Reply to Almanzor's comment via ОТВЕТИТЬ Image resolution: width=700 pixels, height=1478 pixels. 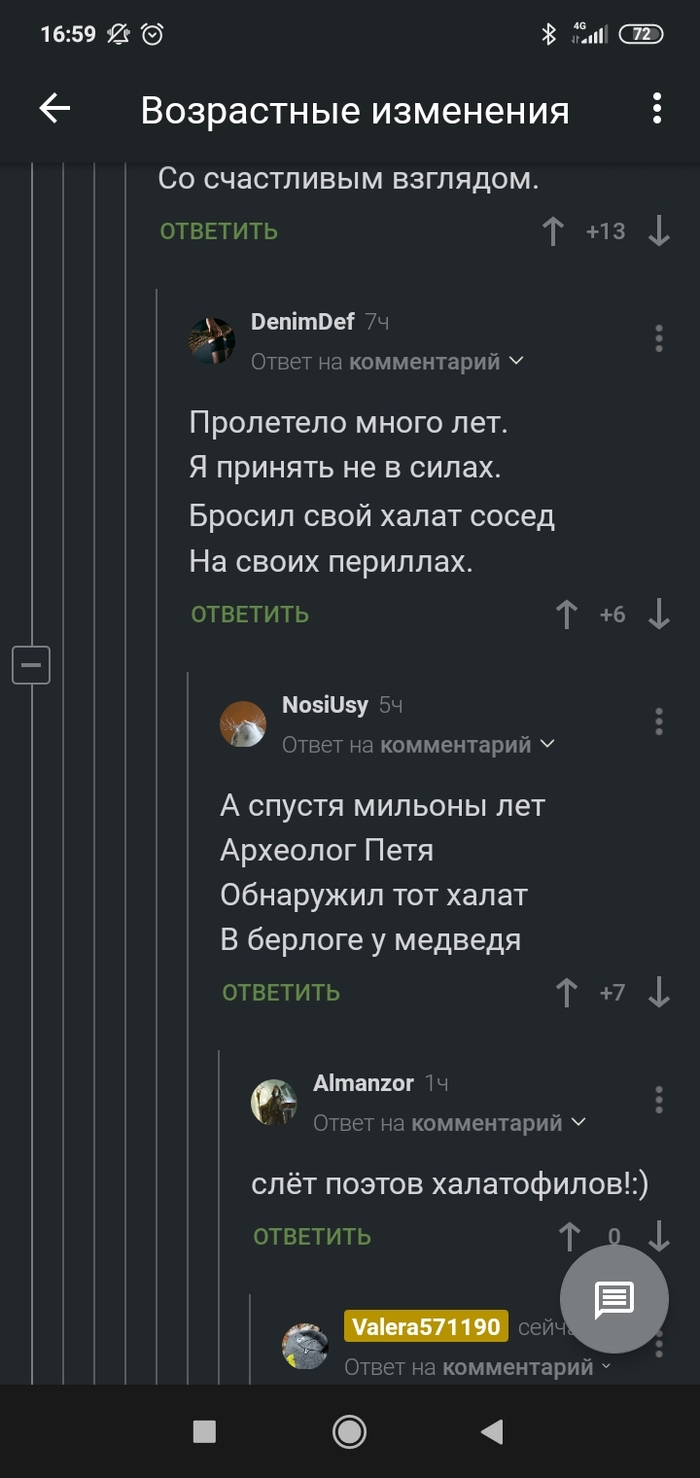coord(312,1237)
